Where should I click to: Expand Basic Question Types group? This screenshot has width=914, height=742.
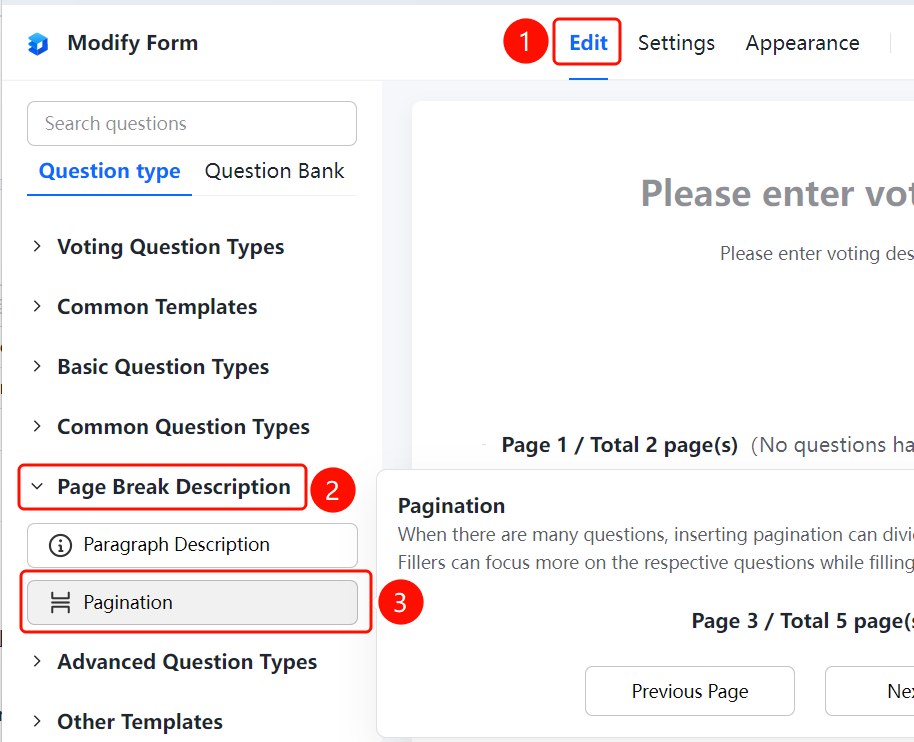[37, 367]
